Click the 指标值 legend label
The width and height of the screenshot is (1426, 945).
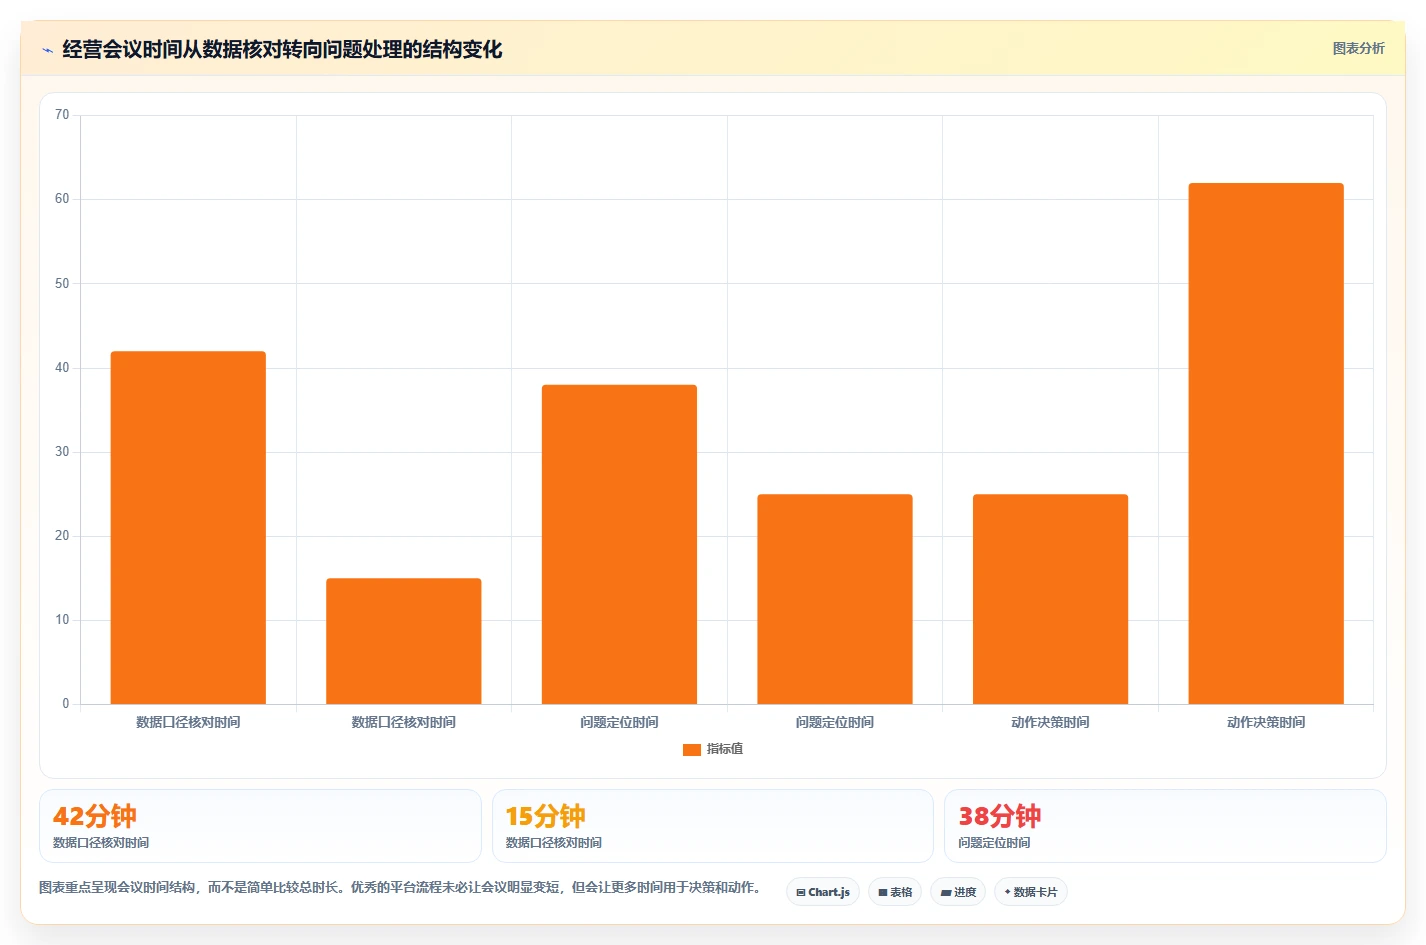pyautogui.click(x=725, y=749)
